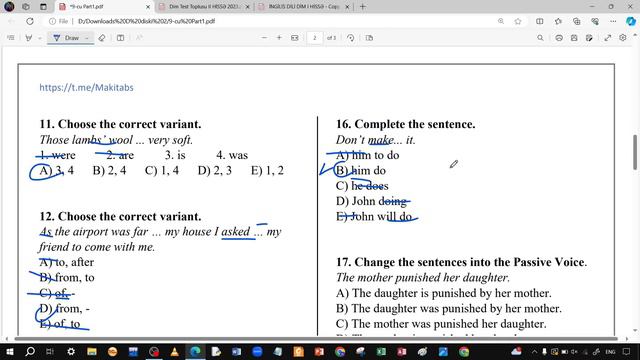Search within the PDF document
This screenshot has width=640, height=360.
tap(540, 38)
